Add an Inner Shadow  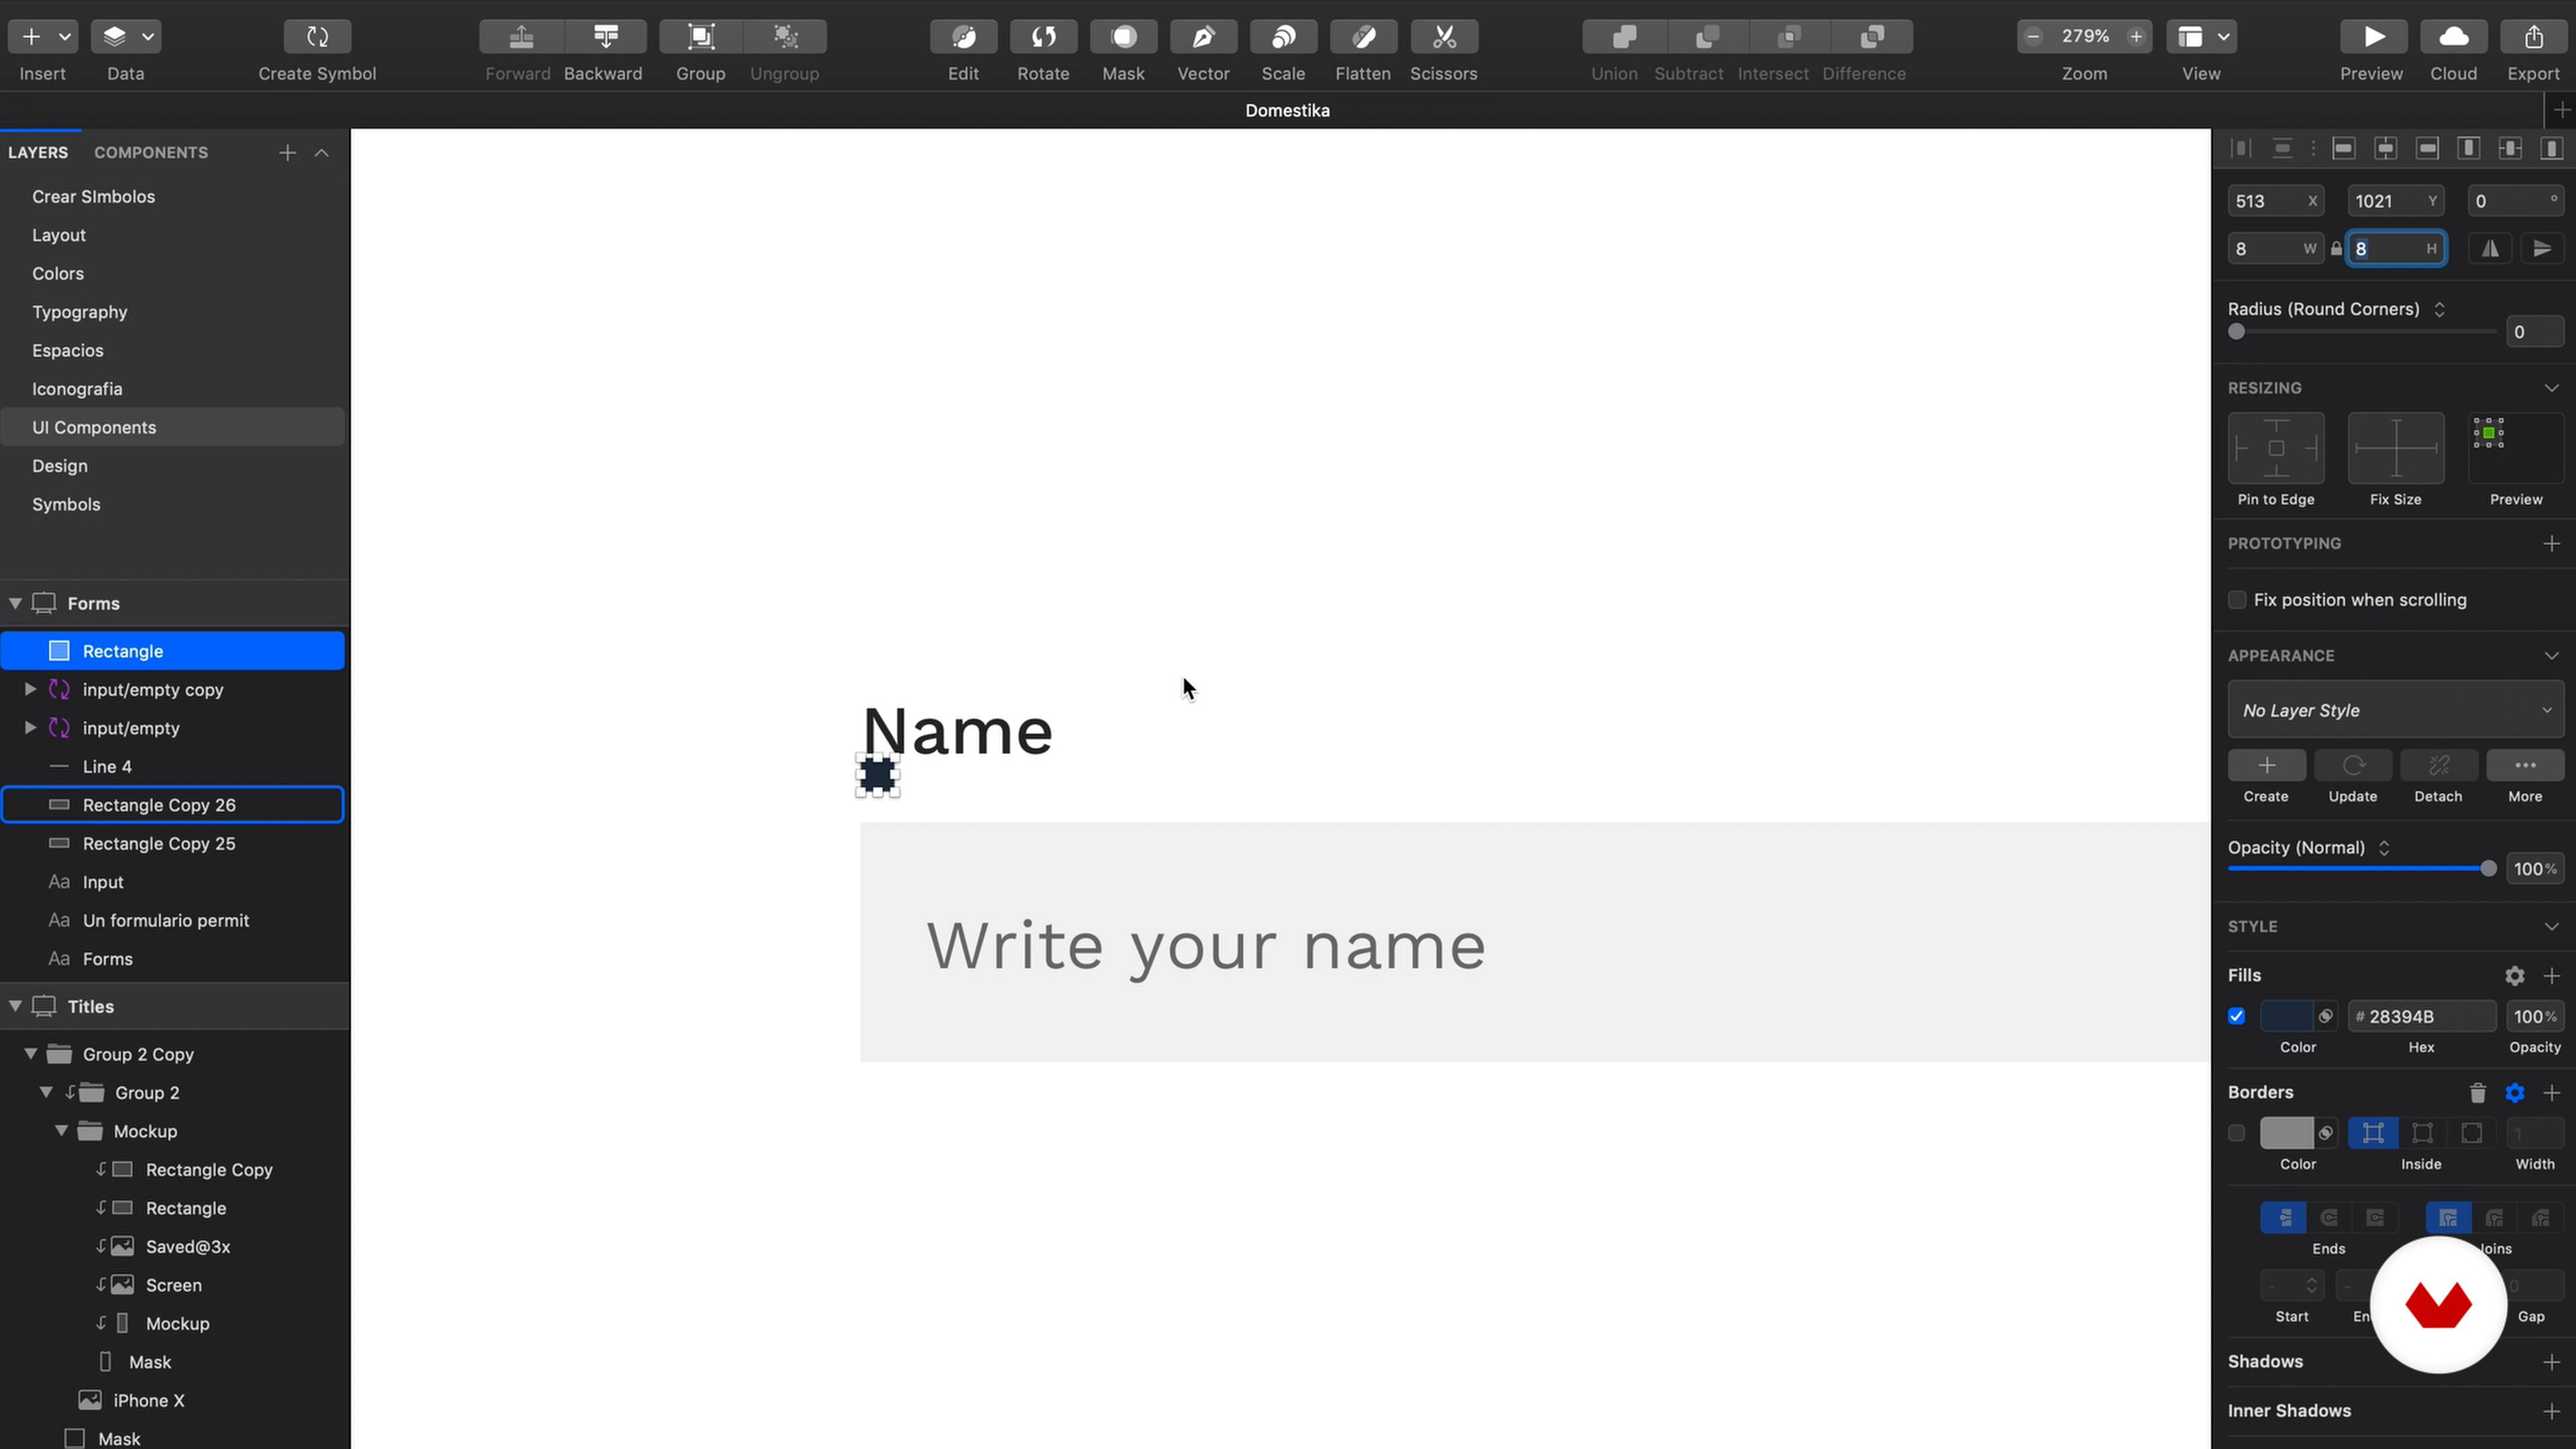(x=2552, y=1411)
